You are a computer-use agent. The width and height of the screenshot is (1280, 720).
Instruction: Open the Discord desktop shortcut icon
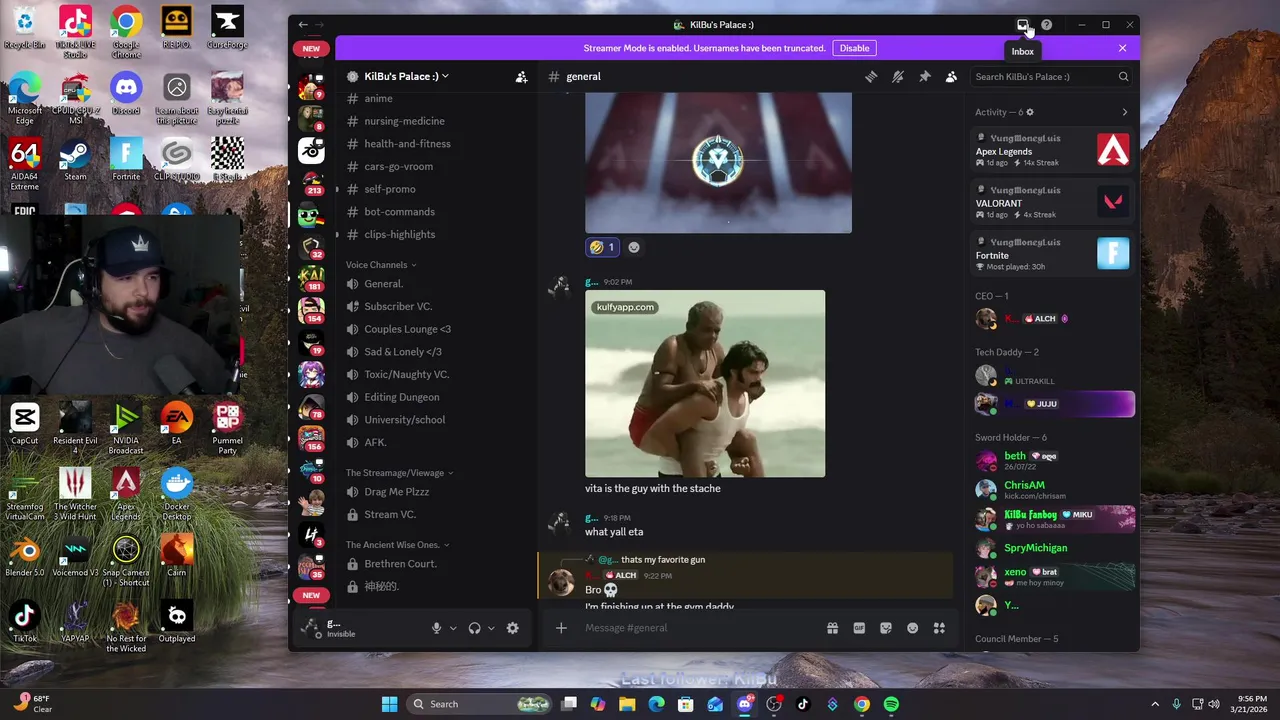(x=126, y=95)
